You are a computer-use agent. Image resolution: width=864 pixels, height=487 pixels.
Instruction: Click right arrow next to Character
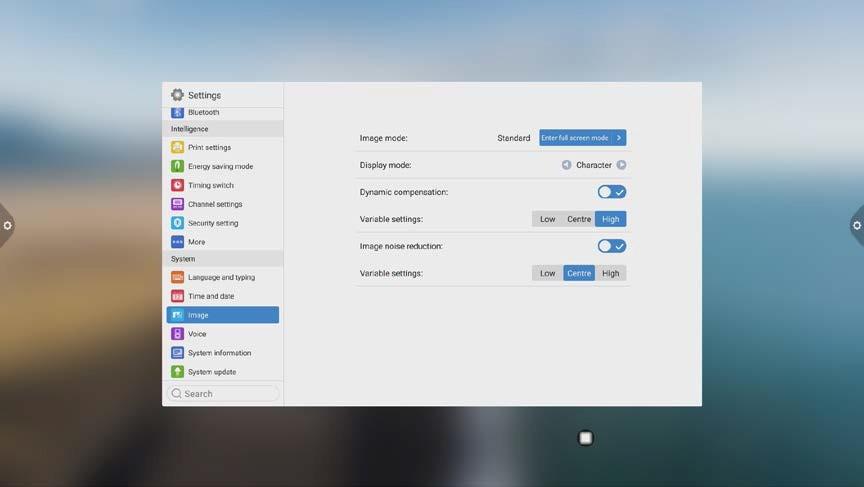[x=621, y=165]
